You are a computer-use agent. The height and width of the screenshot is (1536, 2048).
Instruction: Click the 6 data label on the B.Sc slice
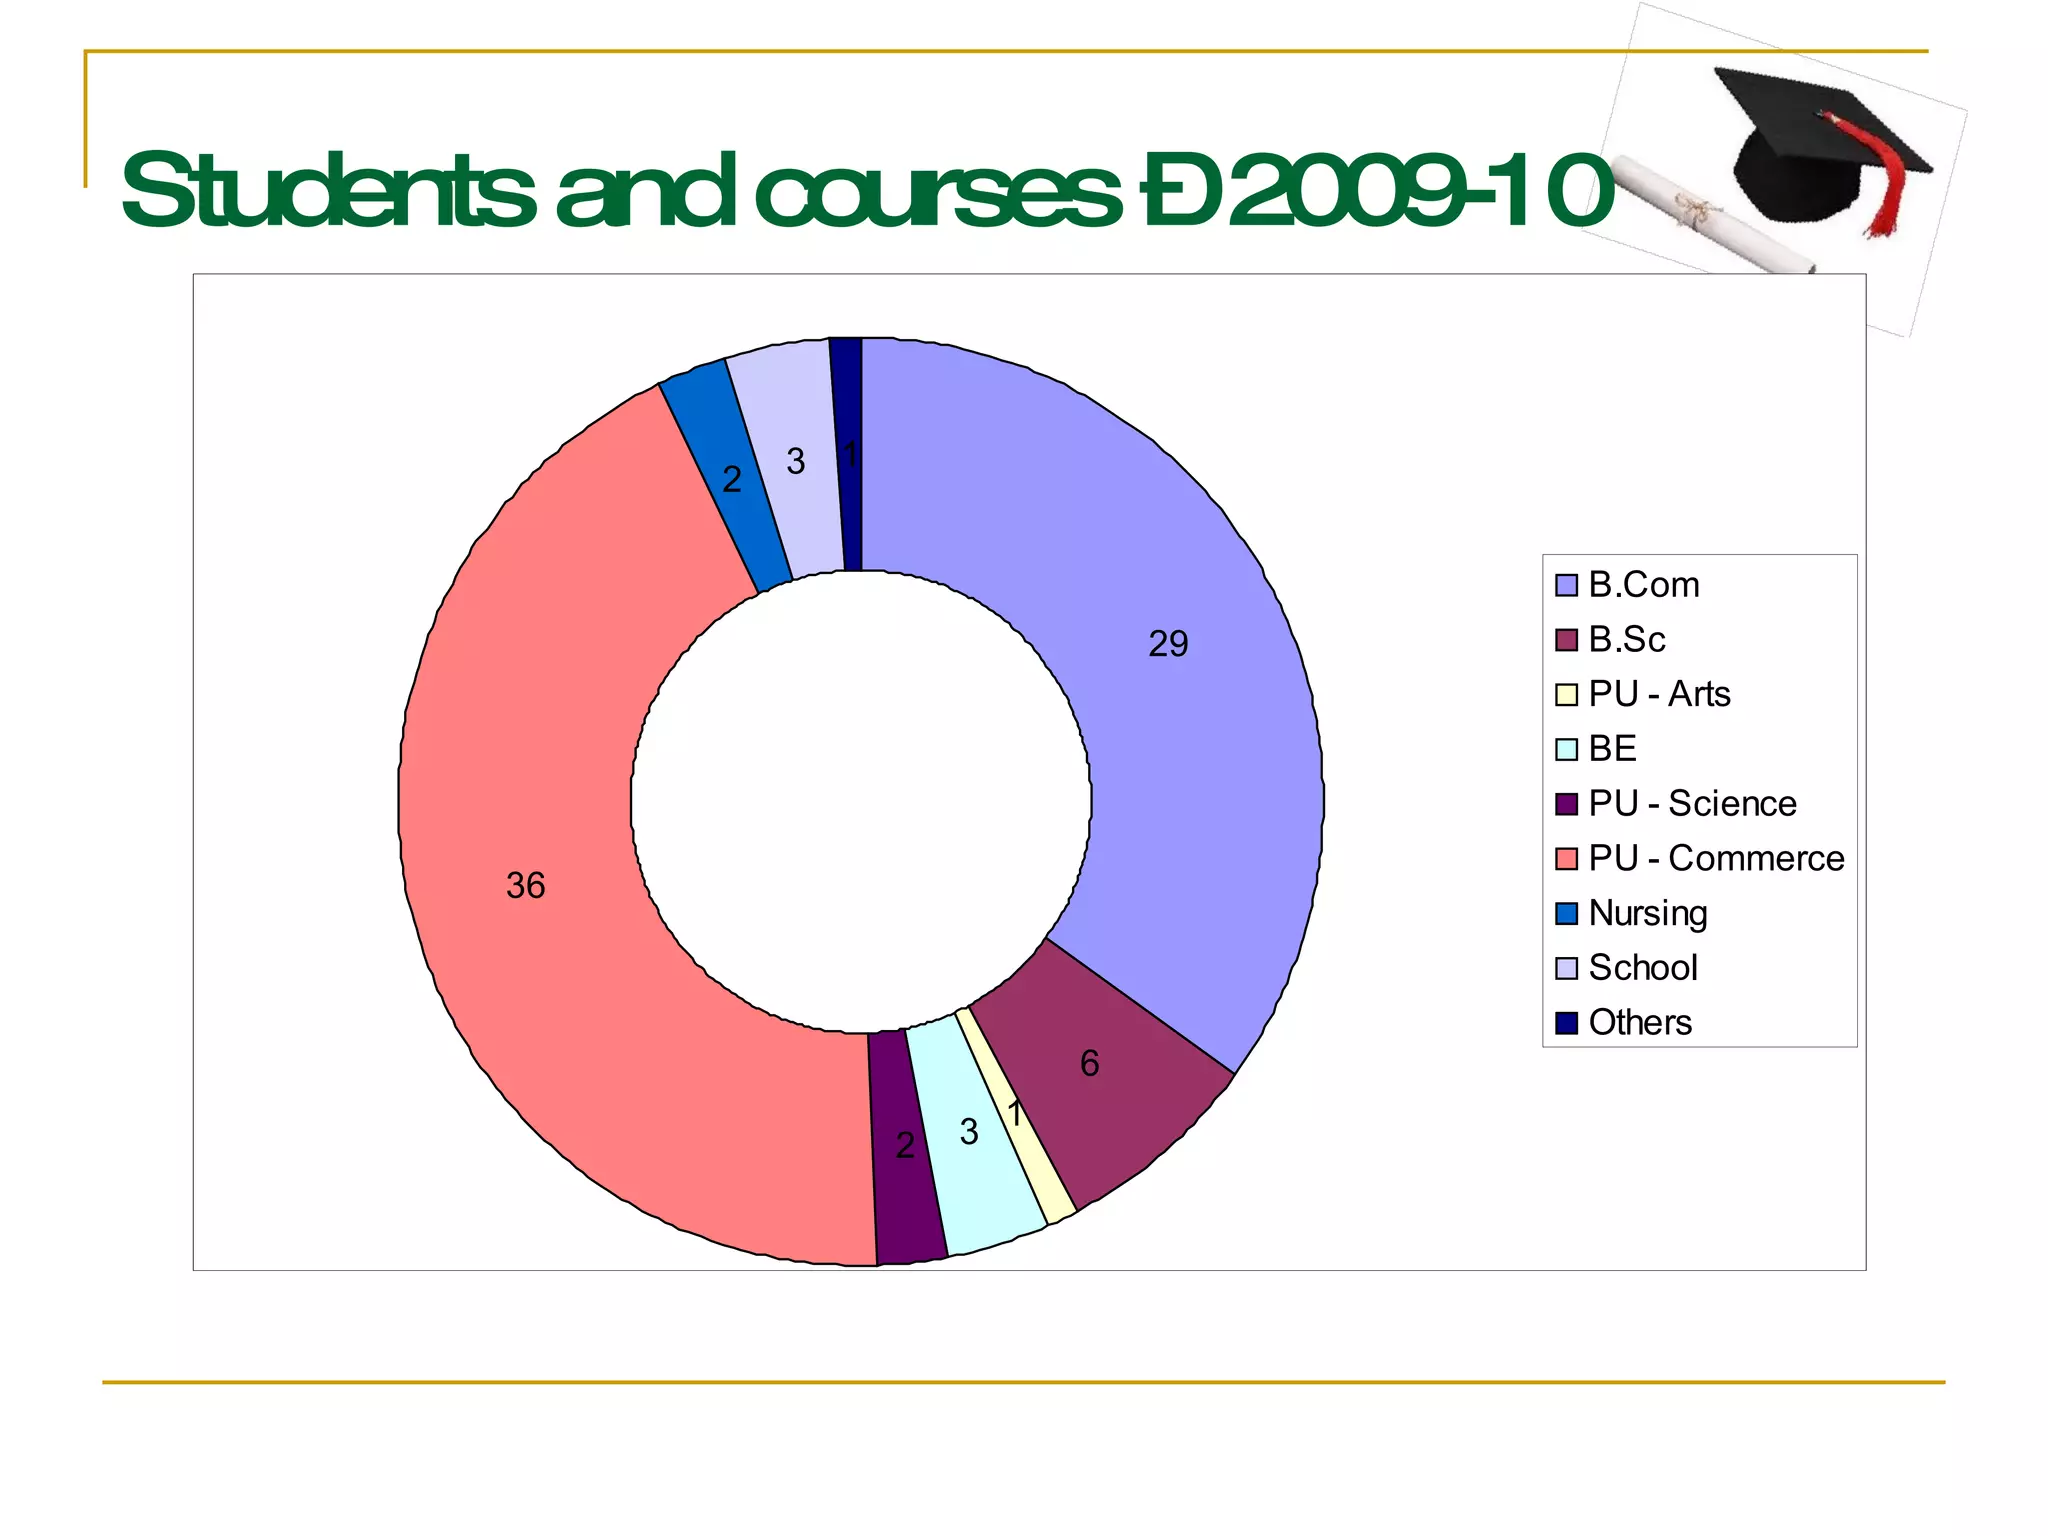[x=1090, y=1063]
